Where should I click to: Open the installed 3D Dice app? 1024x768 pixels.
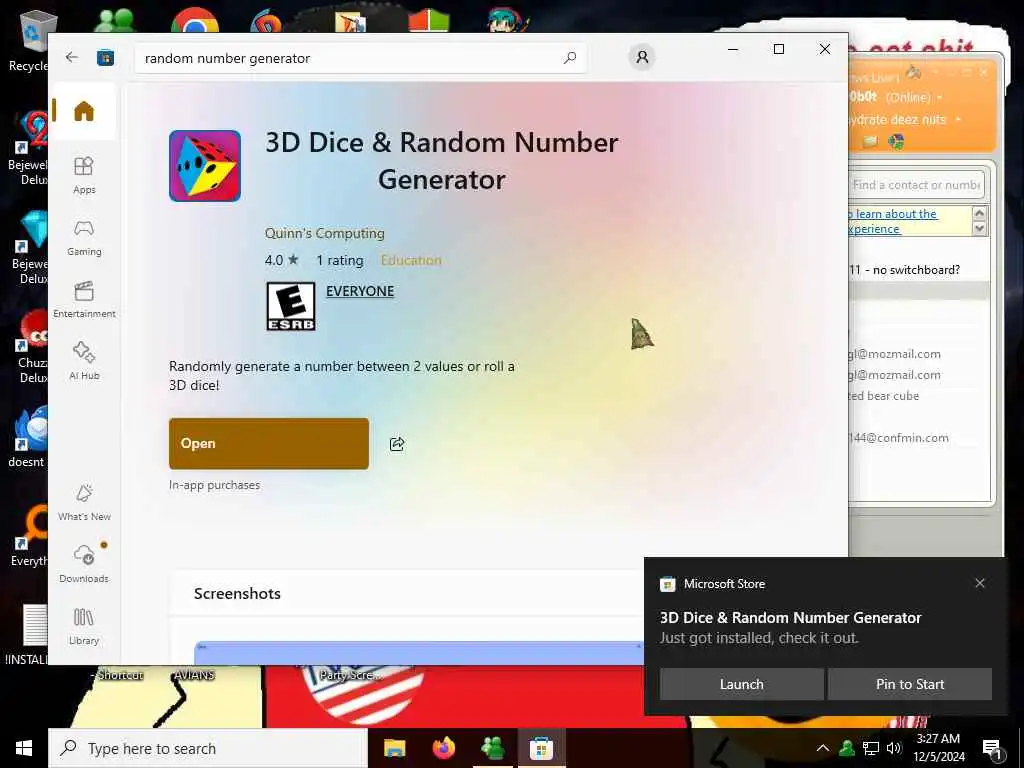click(268, 443)
